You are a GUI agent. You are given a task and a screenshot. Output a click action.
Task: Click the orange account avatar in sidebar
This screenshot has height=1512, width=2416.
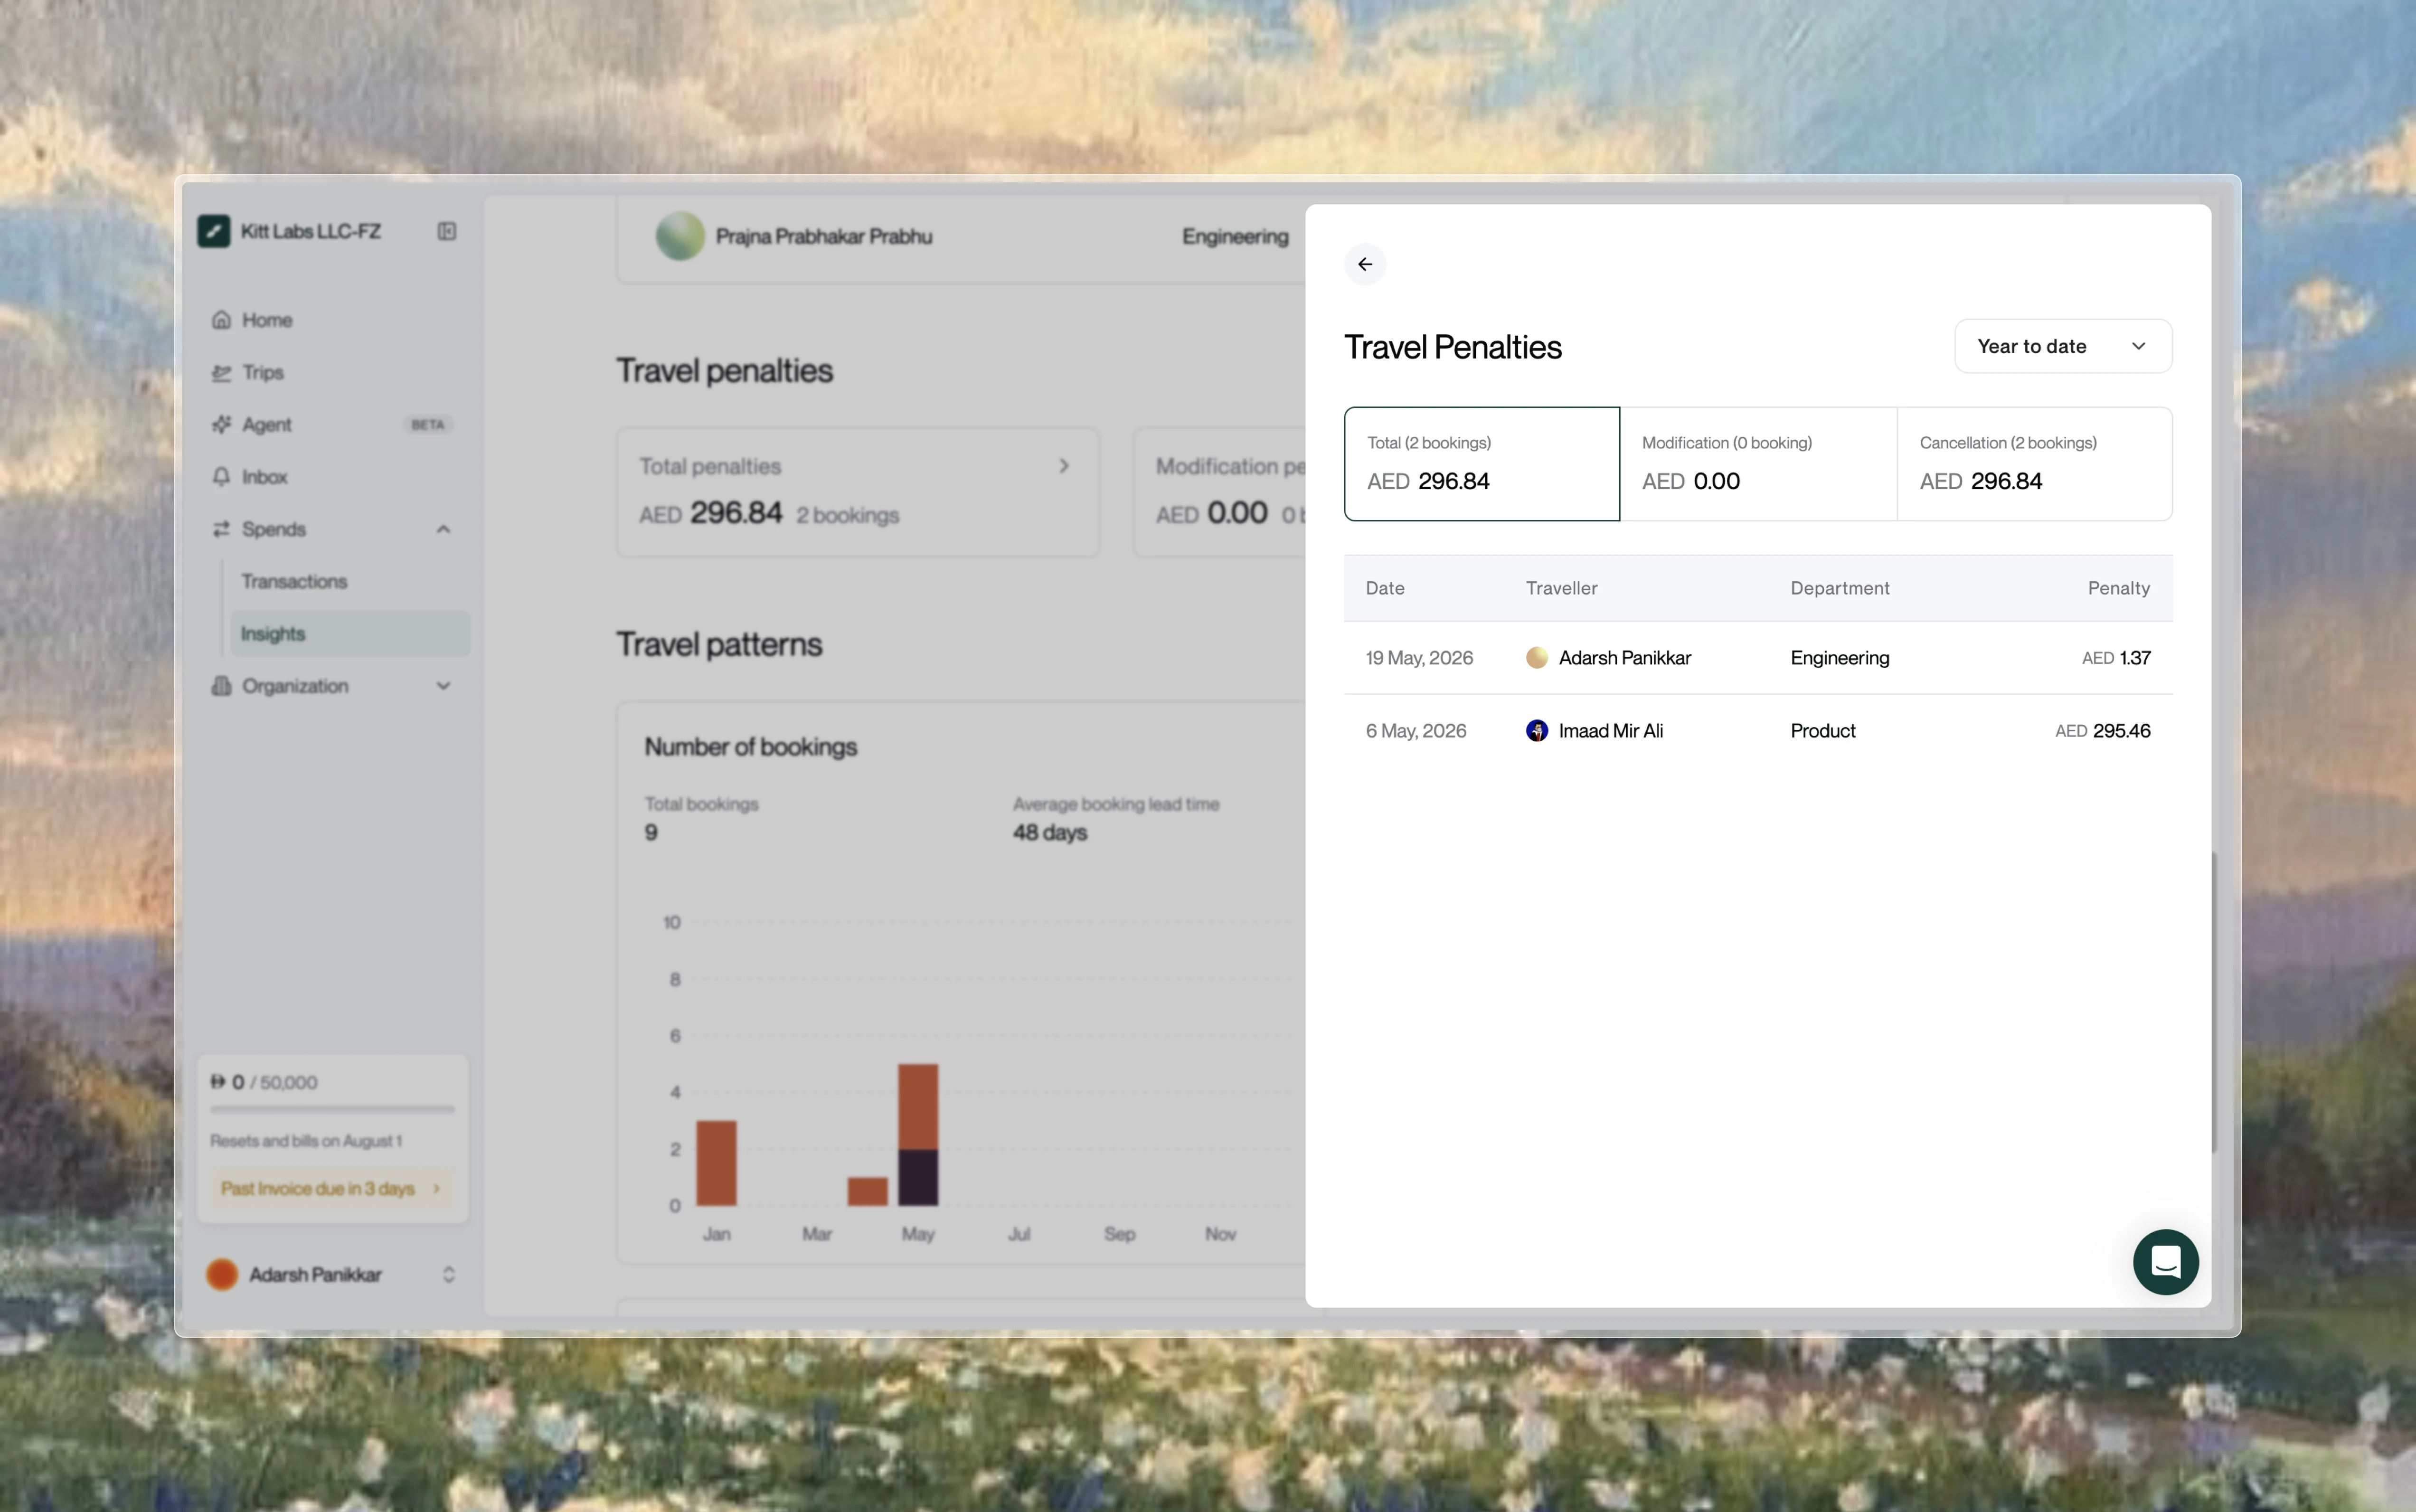pos(222,1274)
